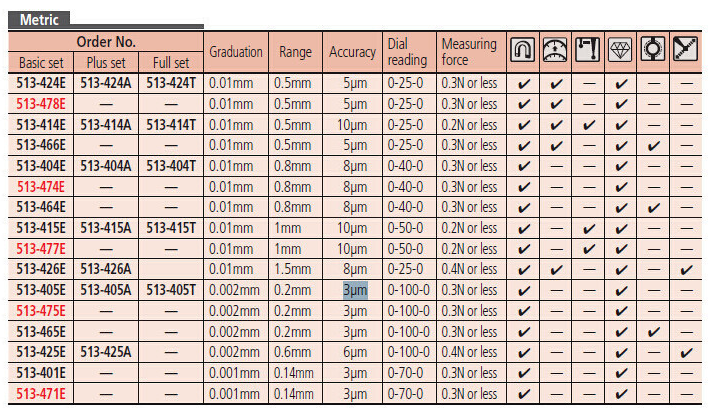This screenshot has height=408, width=710.
Task: Select the Metric tab label
Action: [x=38, y=19]
